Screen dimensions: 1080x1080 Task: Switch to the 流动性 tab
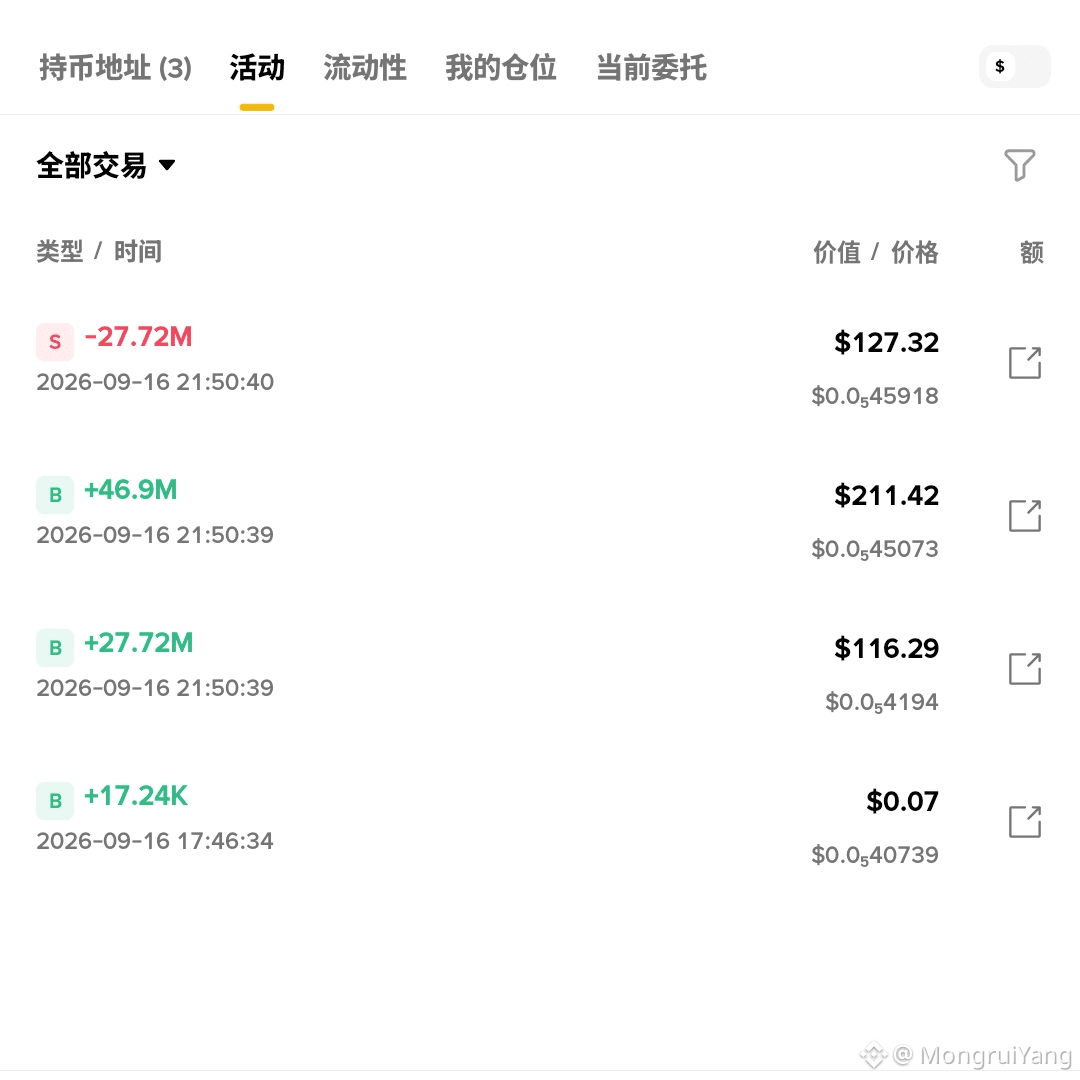pyautogui.click(x=365, y=68)
